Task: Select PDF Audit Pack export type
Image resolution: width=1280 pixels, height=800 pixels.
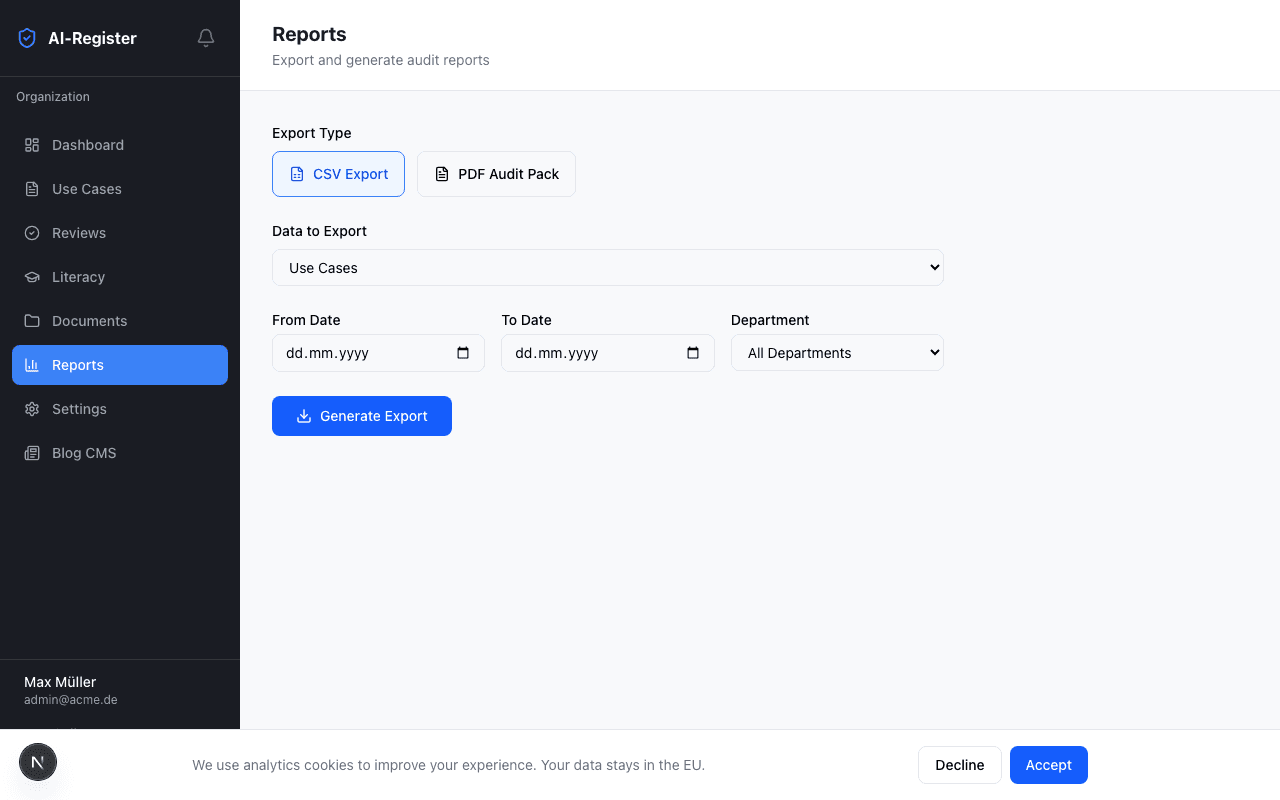Action: pyautogui.click(x=496, y=173)
